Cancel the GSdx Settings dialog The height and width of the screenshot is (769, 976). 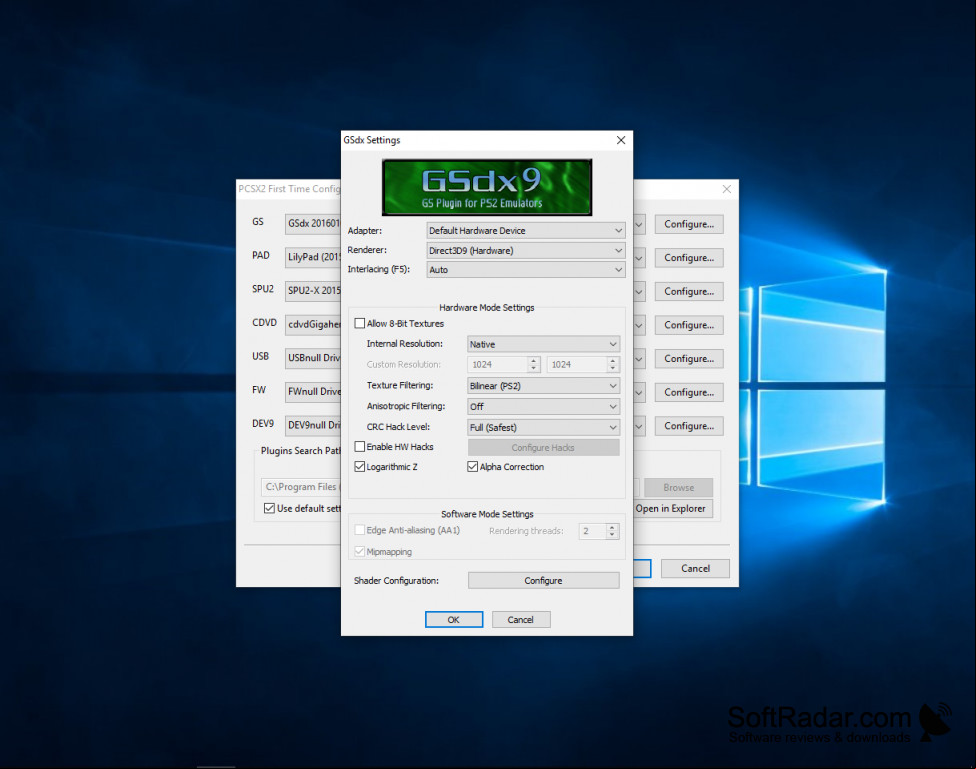click(x=521, y=620)
